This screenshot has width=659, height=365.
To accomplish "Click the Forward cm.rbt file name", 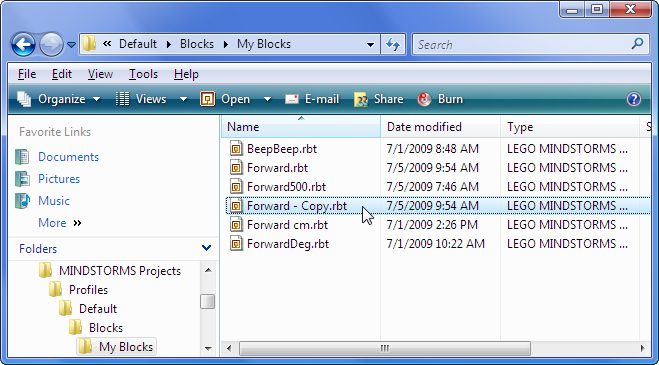I will tap(287, 225).
